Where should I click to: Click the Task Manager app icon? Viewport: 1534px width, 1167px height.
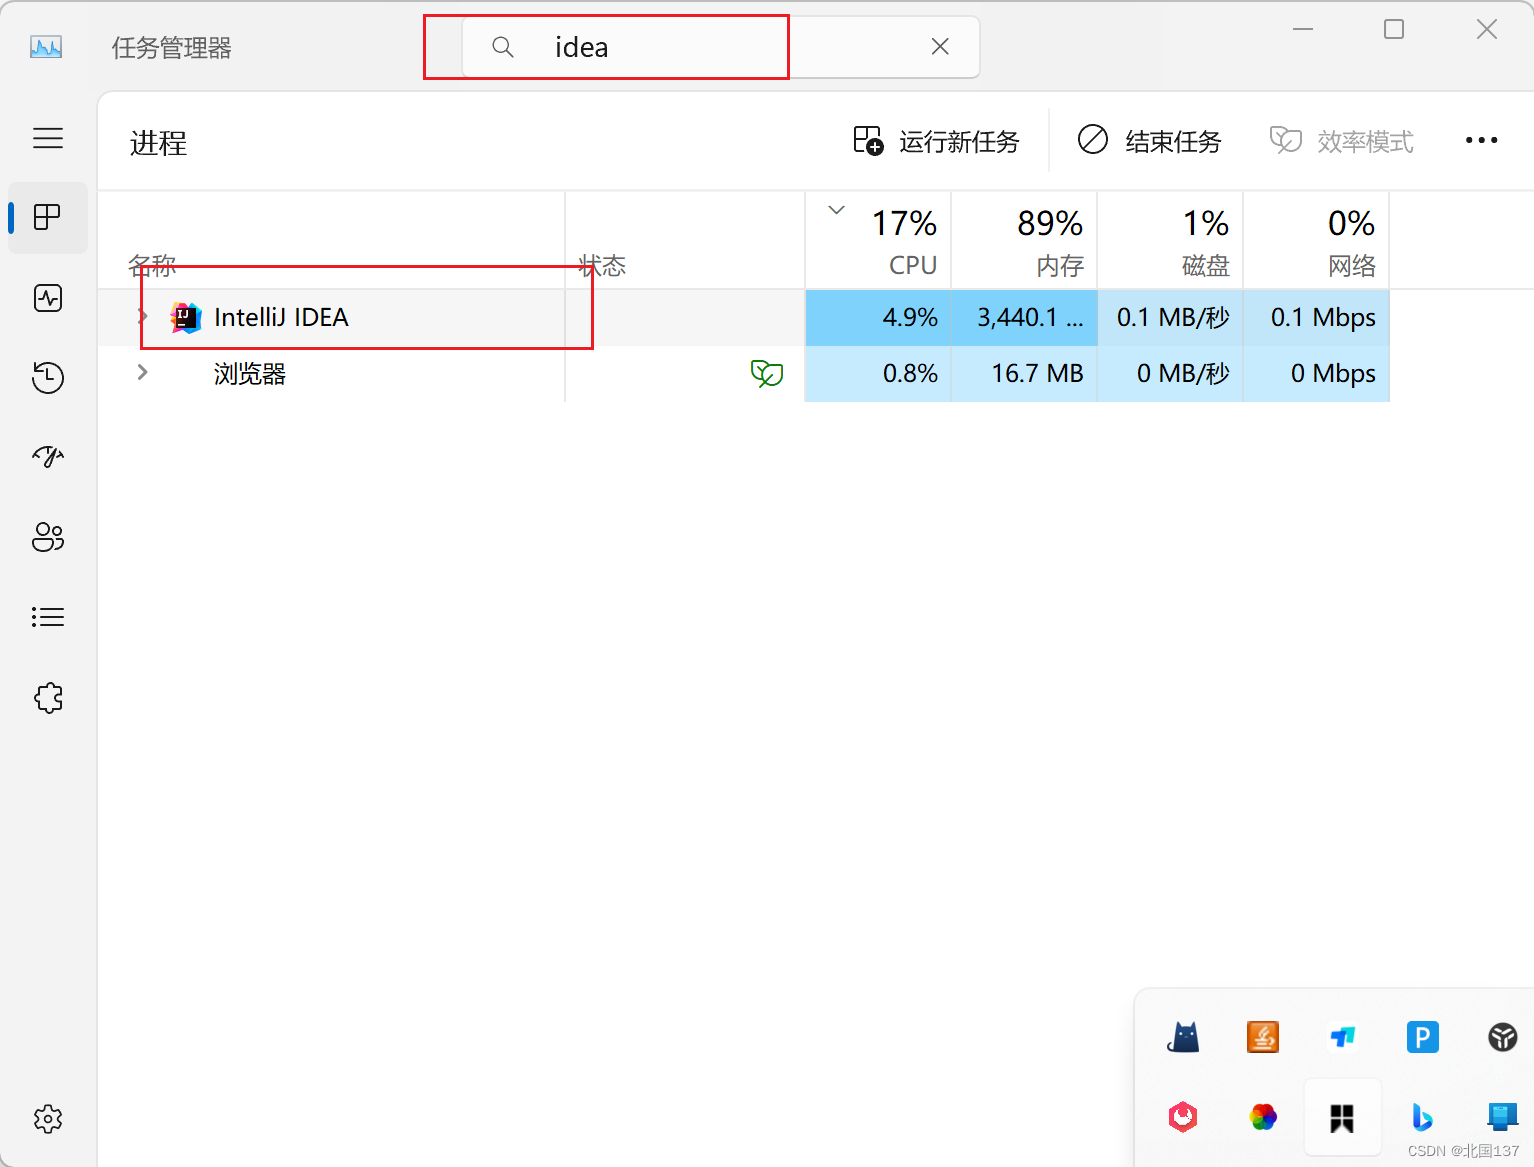click(46, 47)
